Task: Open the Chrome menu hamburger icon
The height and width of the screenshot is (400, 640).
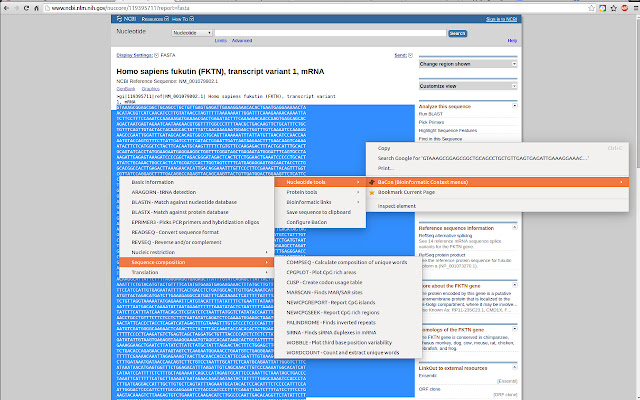Action: pyautogui.click(x=636, y=8)
